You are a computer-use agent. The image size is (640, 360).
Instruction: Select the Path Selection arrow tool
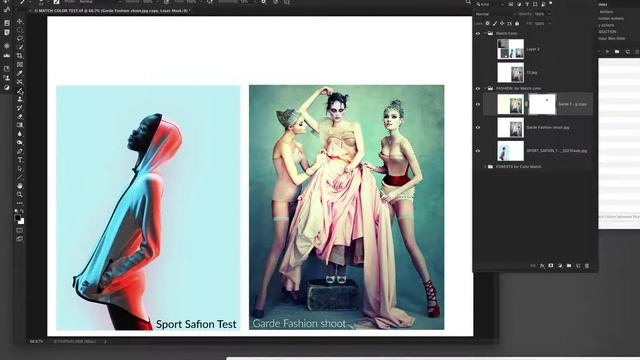[x=20, y=168]
